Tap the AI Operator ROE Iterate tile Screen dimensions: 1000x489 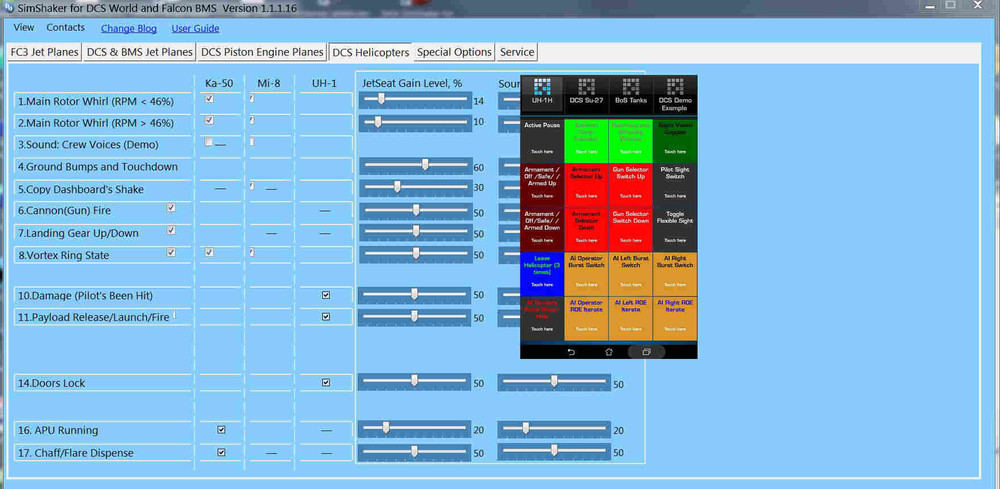pyautogui.click(x=586, y=318)
